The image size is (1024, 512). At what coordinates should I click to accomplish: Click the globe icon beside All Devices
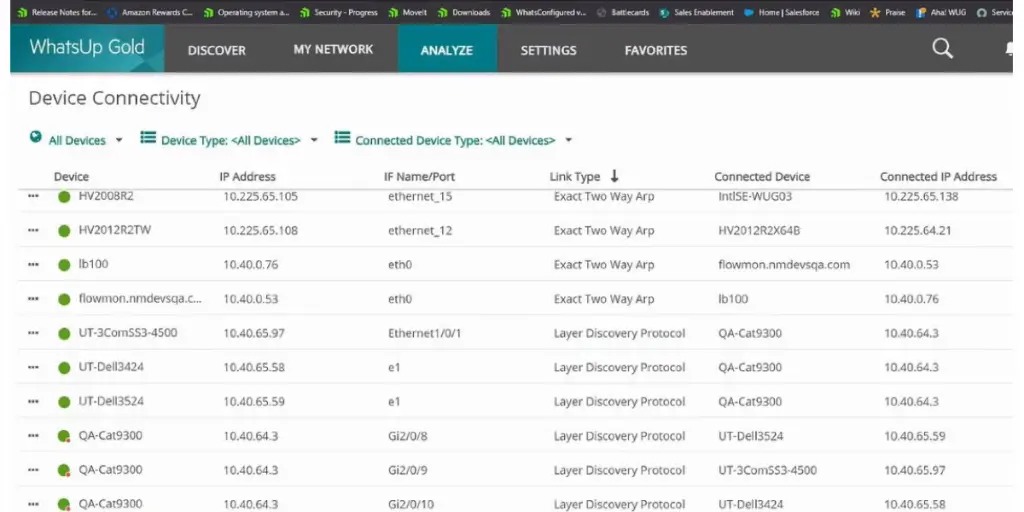pyautogui.click(x=36, y=138)
